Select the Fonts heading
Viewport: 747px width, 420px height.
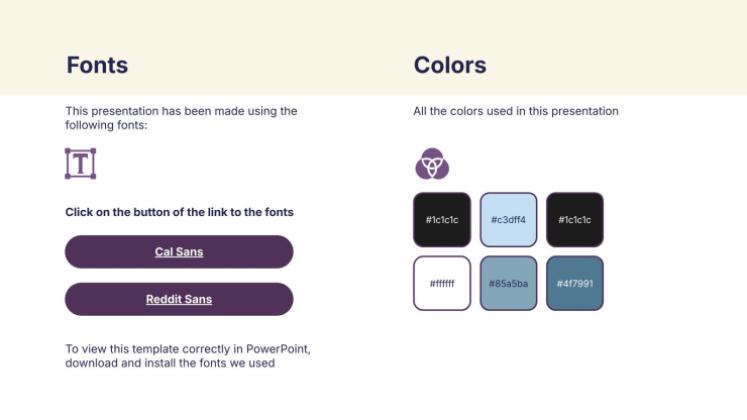pos(97,66)
